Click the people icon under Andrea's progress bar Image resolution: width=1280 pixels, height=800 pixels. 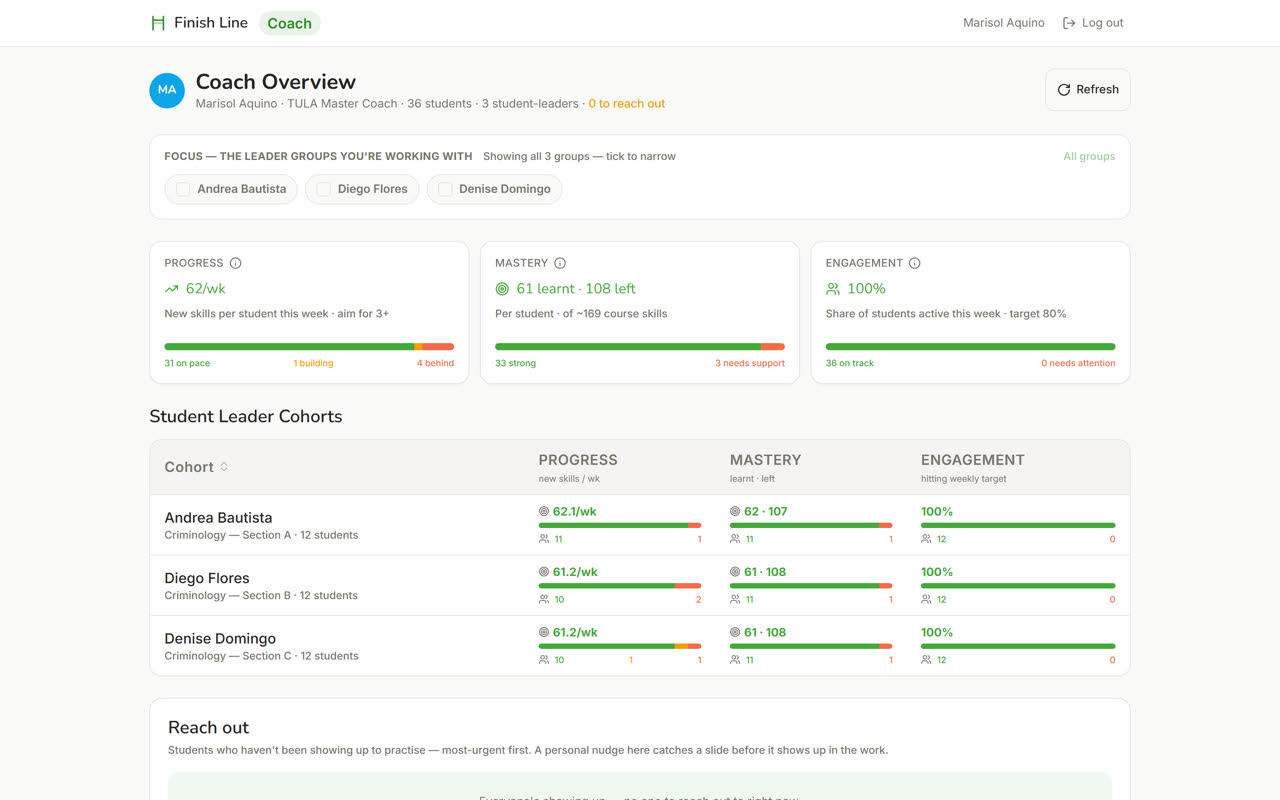(544, 539)
